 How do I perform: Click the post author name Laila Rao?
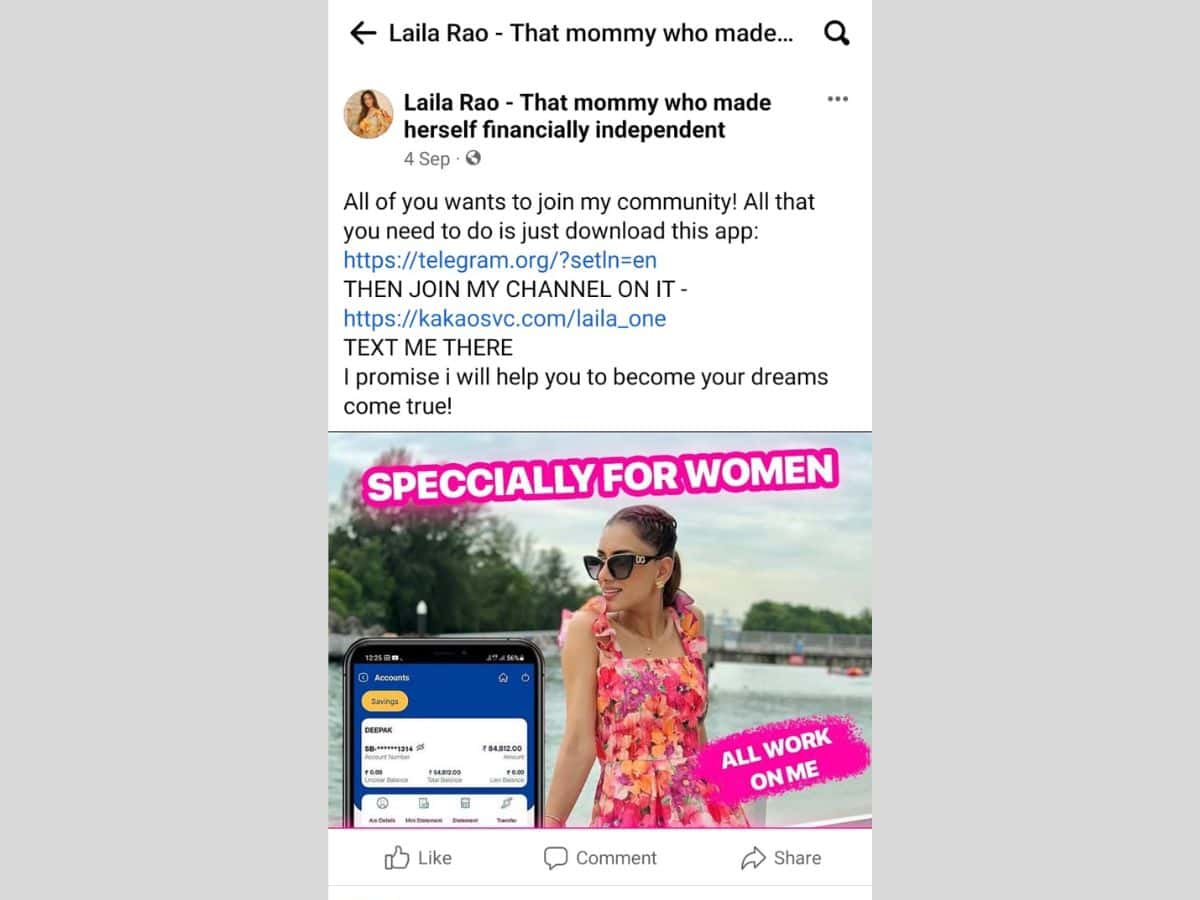587,116
